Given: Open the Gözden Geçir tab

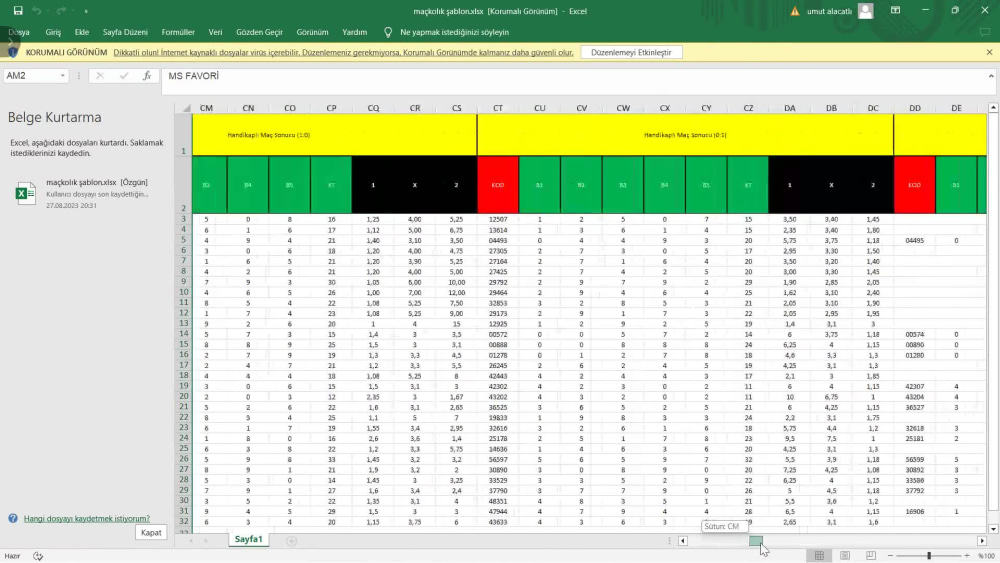Looking at the screenshot, I should (x=260, y=32).
